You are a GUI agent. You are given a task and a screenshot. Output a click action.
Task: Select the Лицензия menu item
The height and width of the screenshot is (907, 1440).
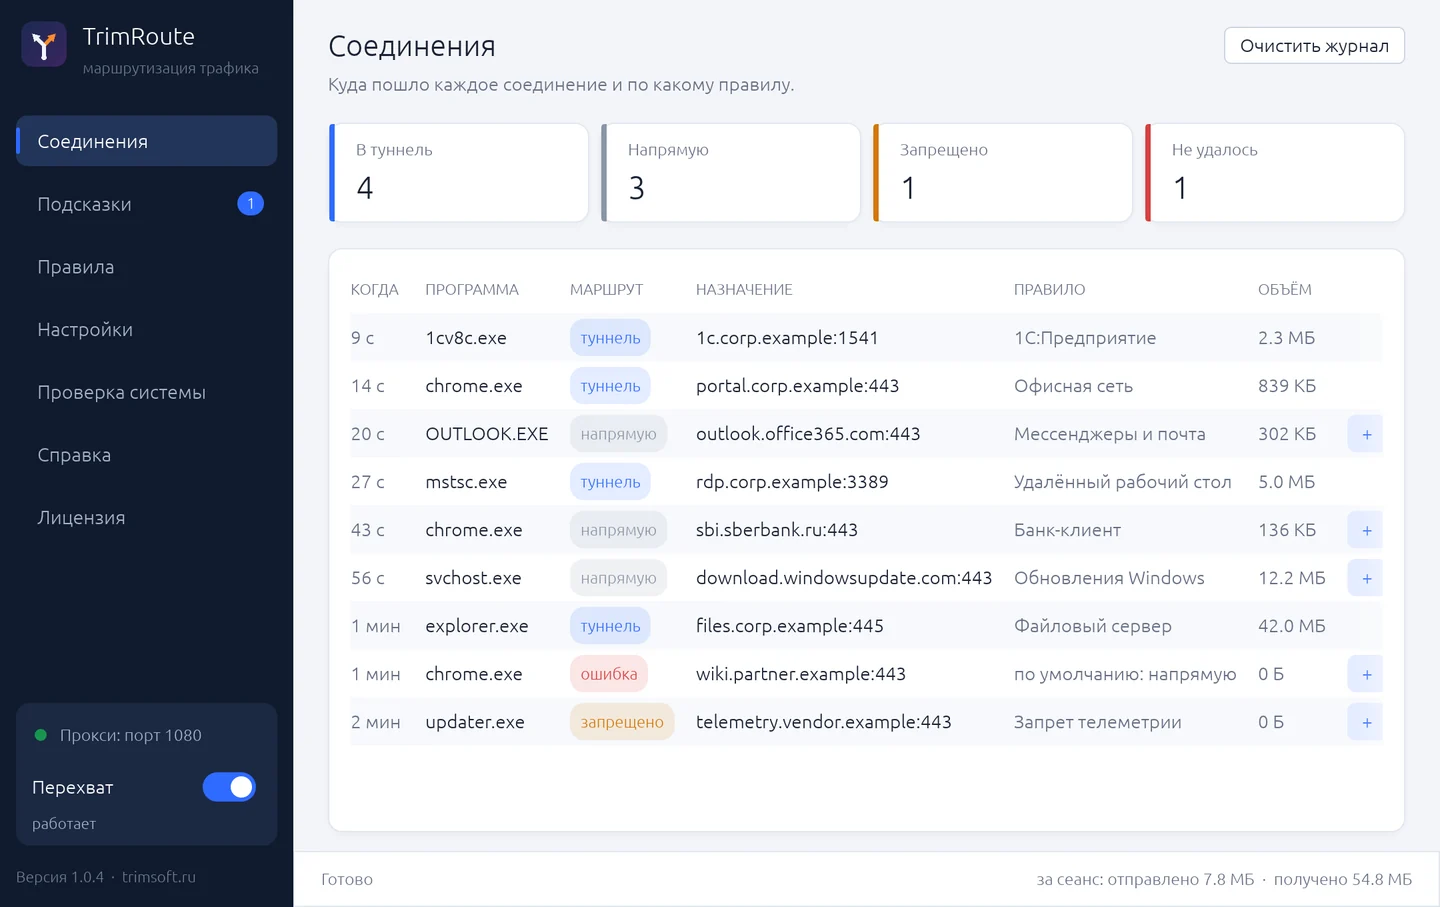point(147,517)
